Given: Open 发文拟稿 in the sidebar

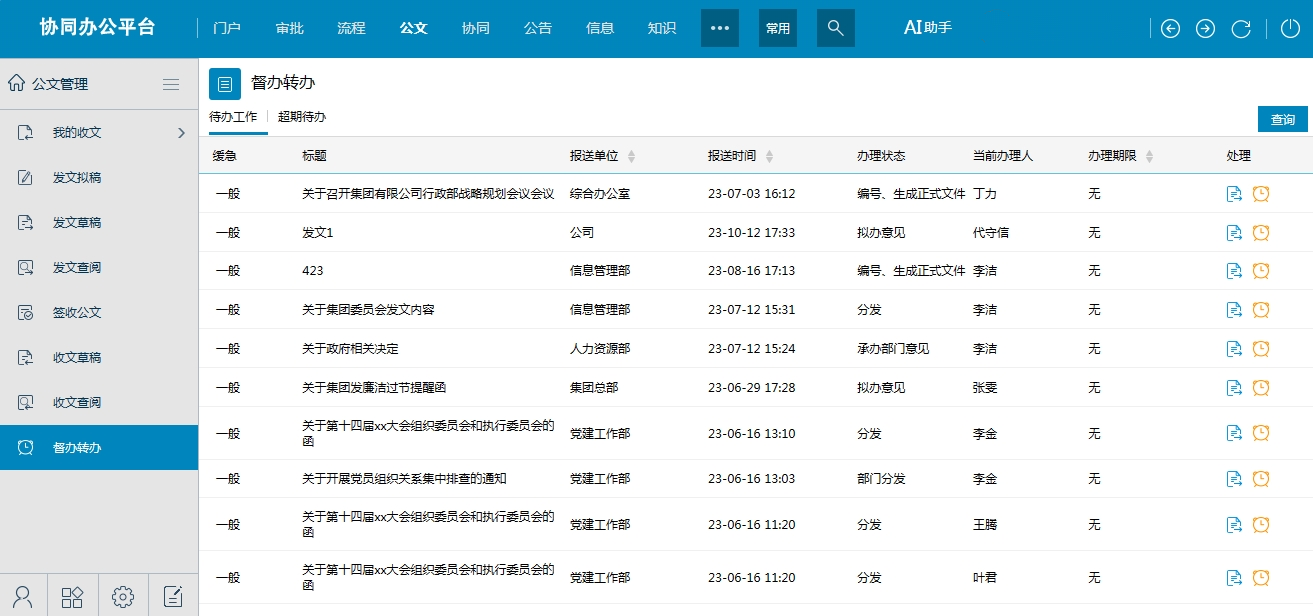Looking at the screenshot, I should click(77, 178).
